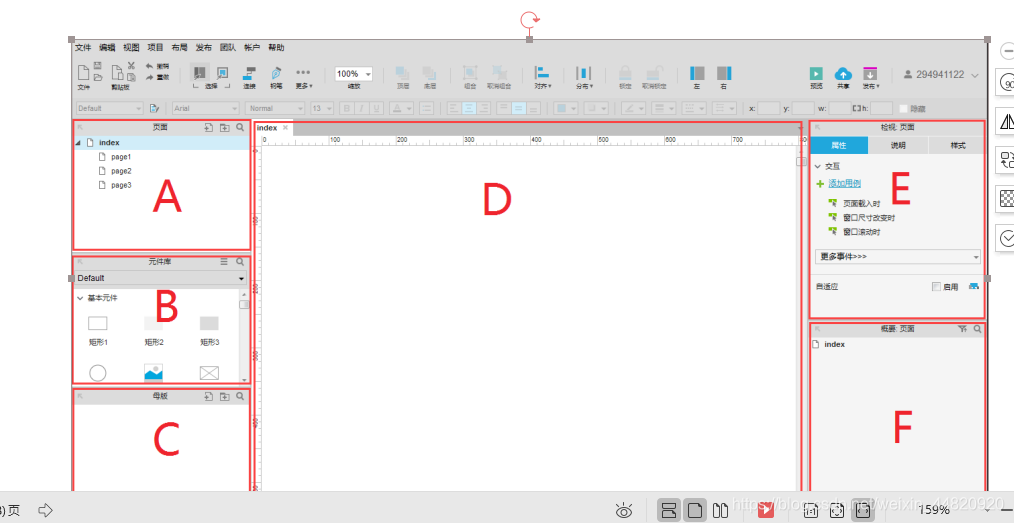Open the Default library dropdown

pyautogui.click(x=161, y=278)
